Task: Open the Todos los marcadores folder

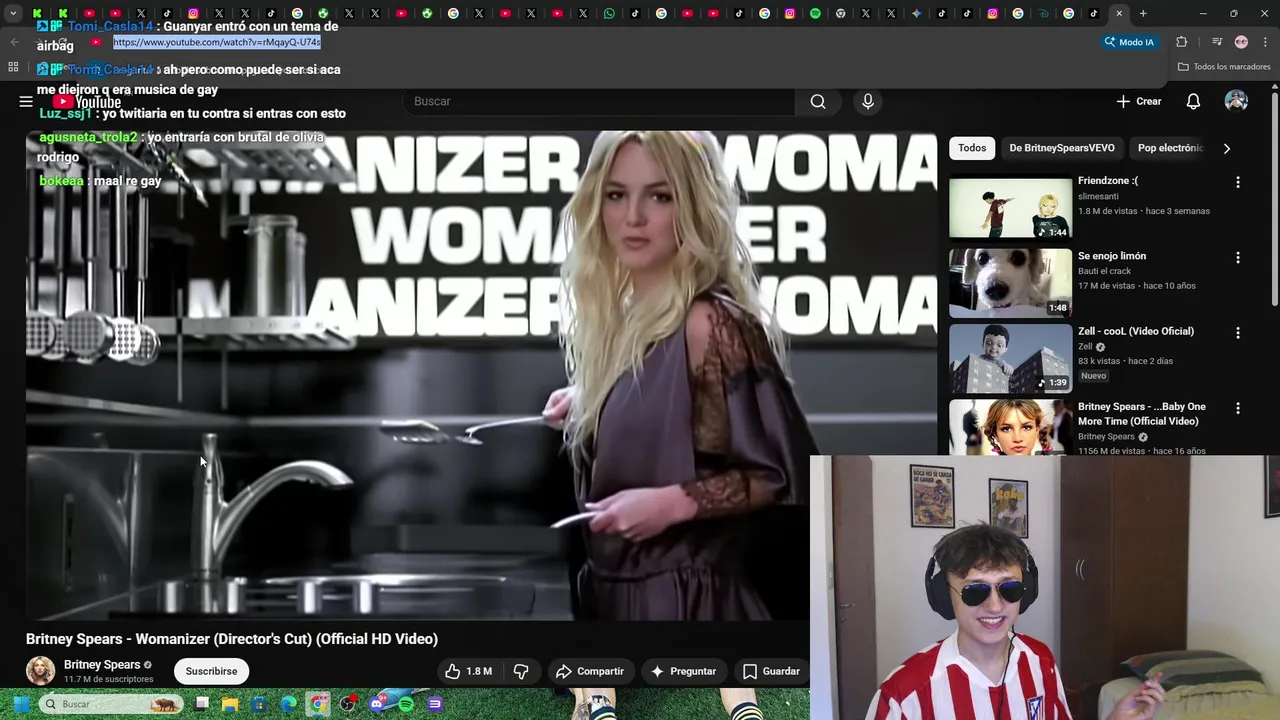Action: point(1224,67)
